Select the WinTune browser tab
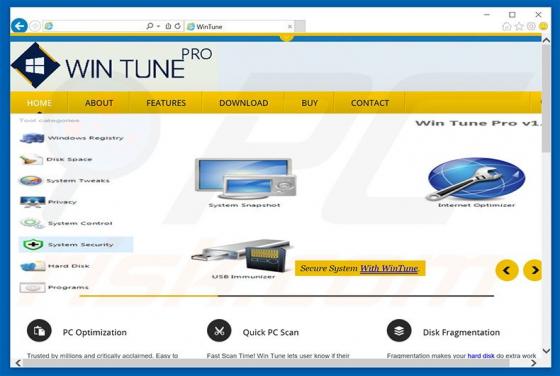 tap(240, 26)
